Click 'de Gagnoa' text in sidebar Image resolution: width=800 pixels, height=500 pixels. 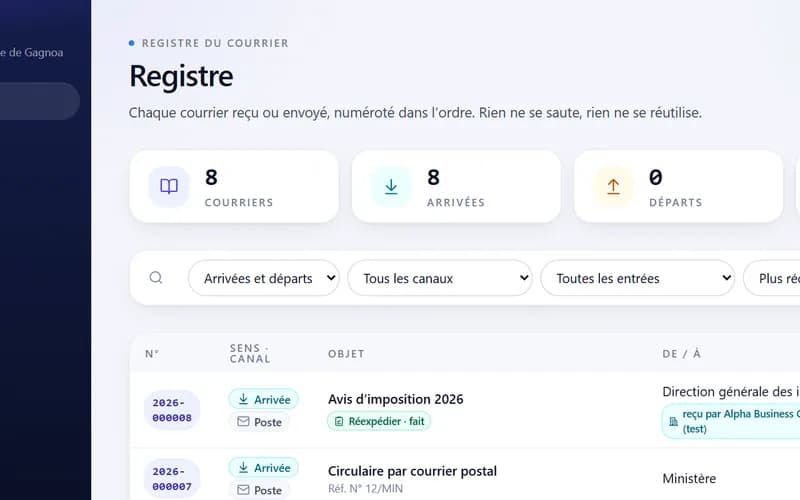click(x=36, y=52)
